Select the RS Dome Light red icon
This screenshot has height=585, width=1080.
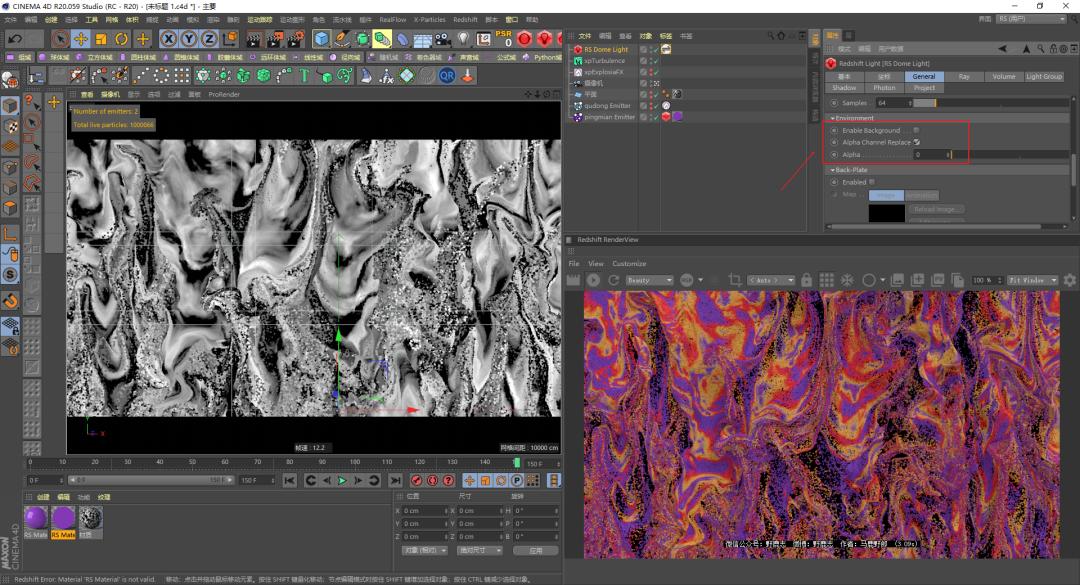point(578,49)
